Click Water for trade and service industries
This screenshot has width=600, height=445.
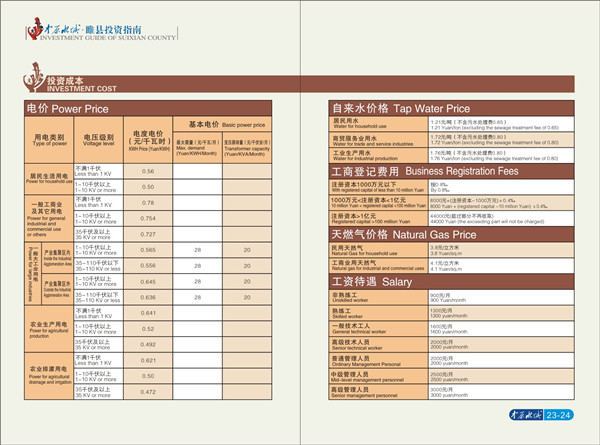click(378, 140)
